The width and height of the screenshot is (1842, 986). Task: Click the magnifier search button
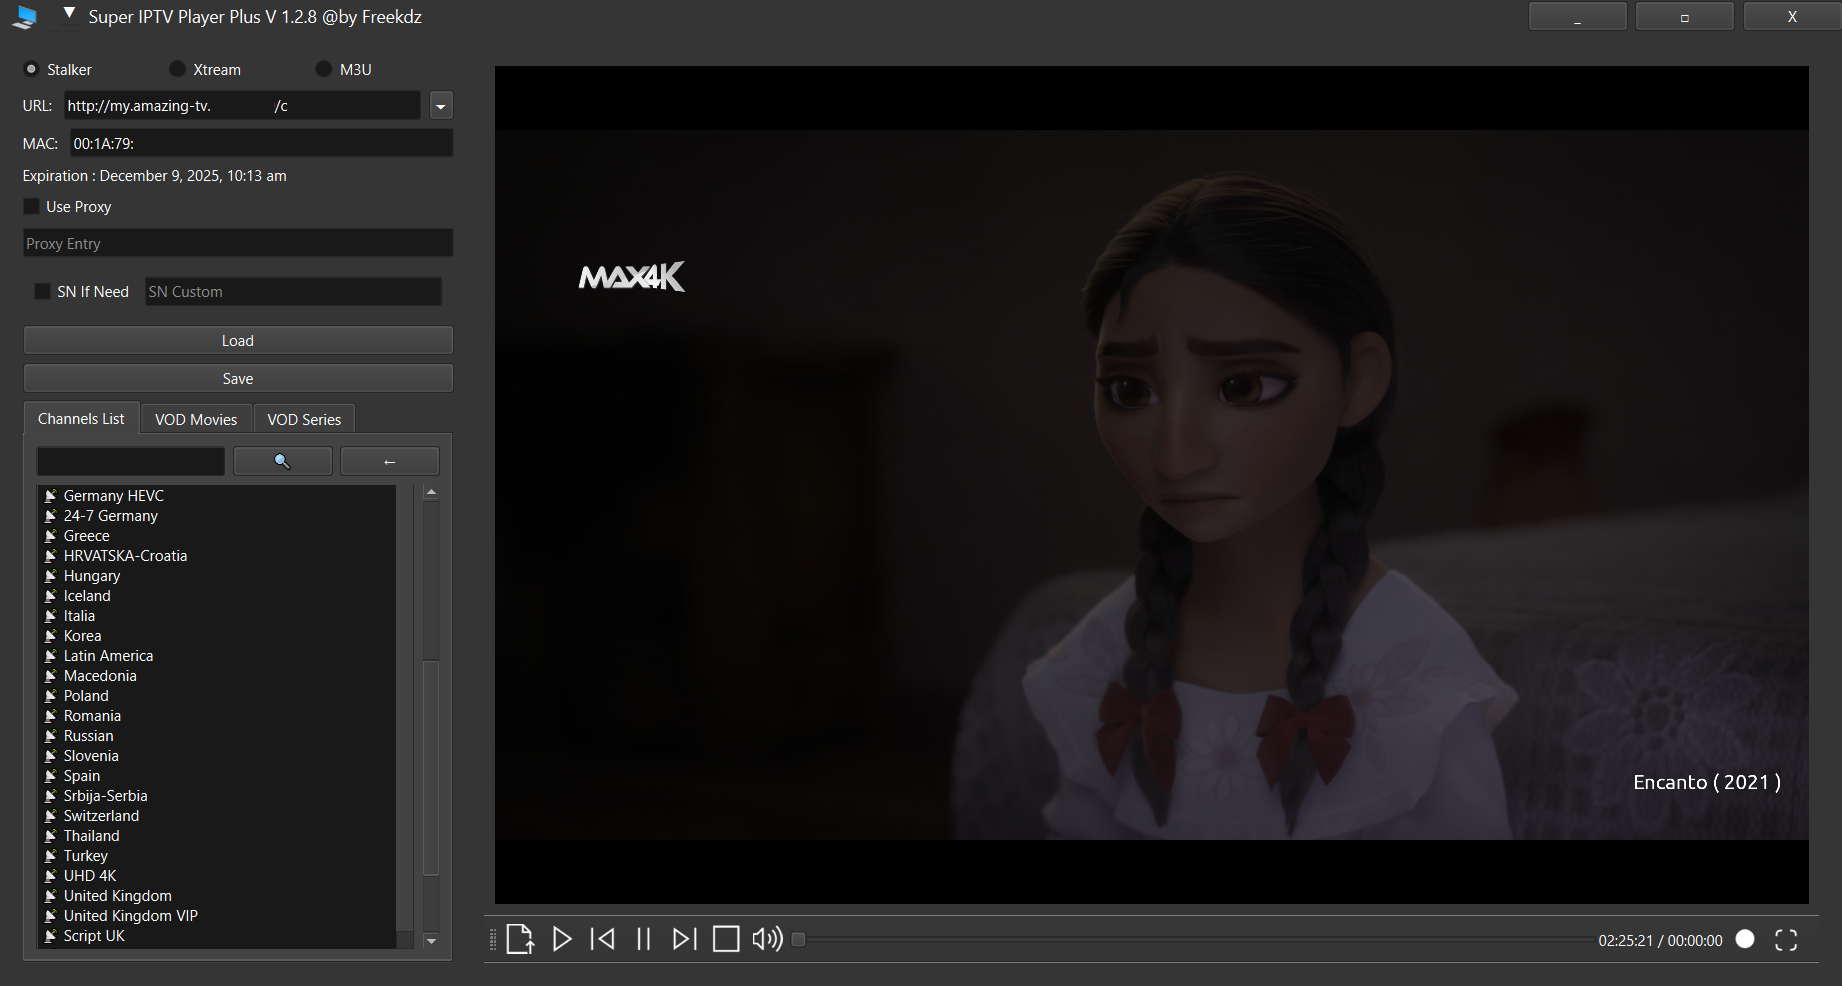[x=282, y=461]
